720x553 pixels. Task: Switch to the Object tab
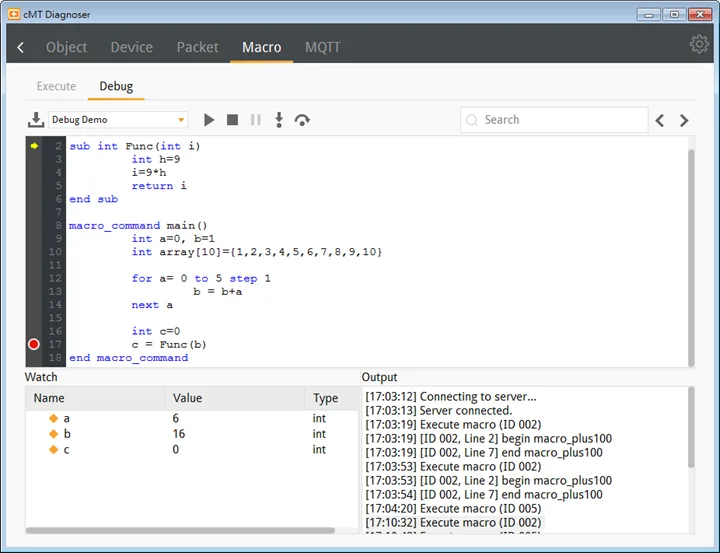(66, 47)
